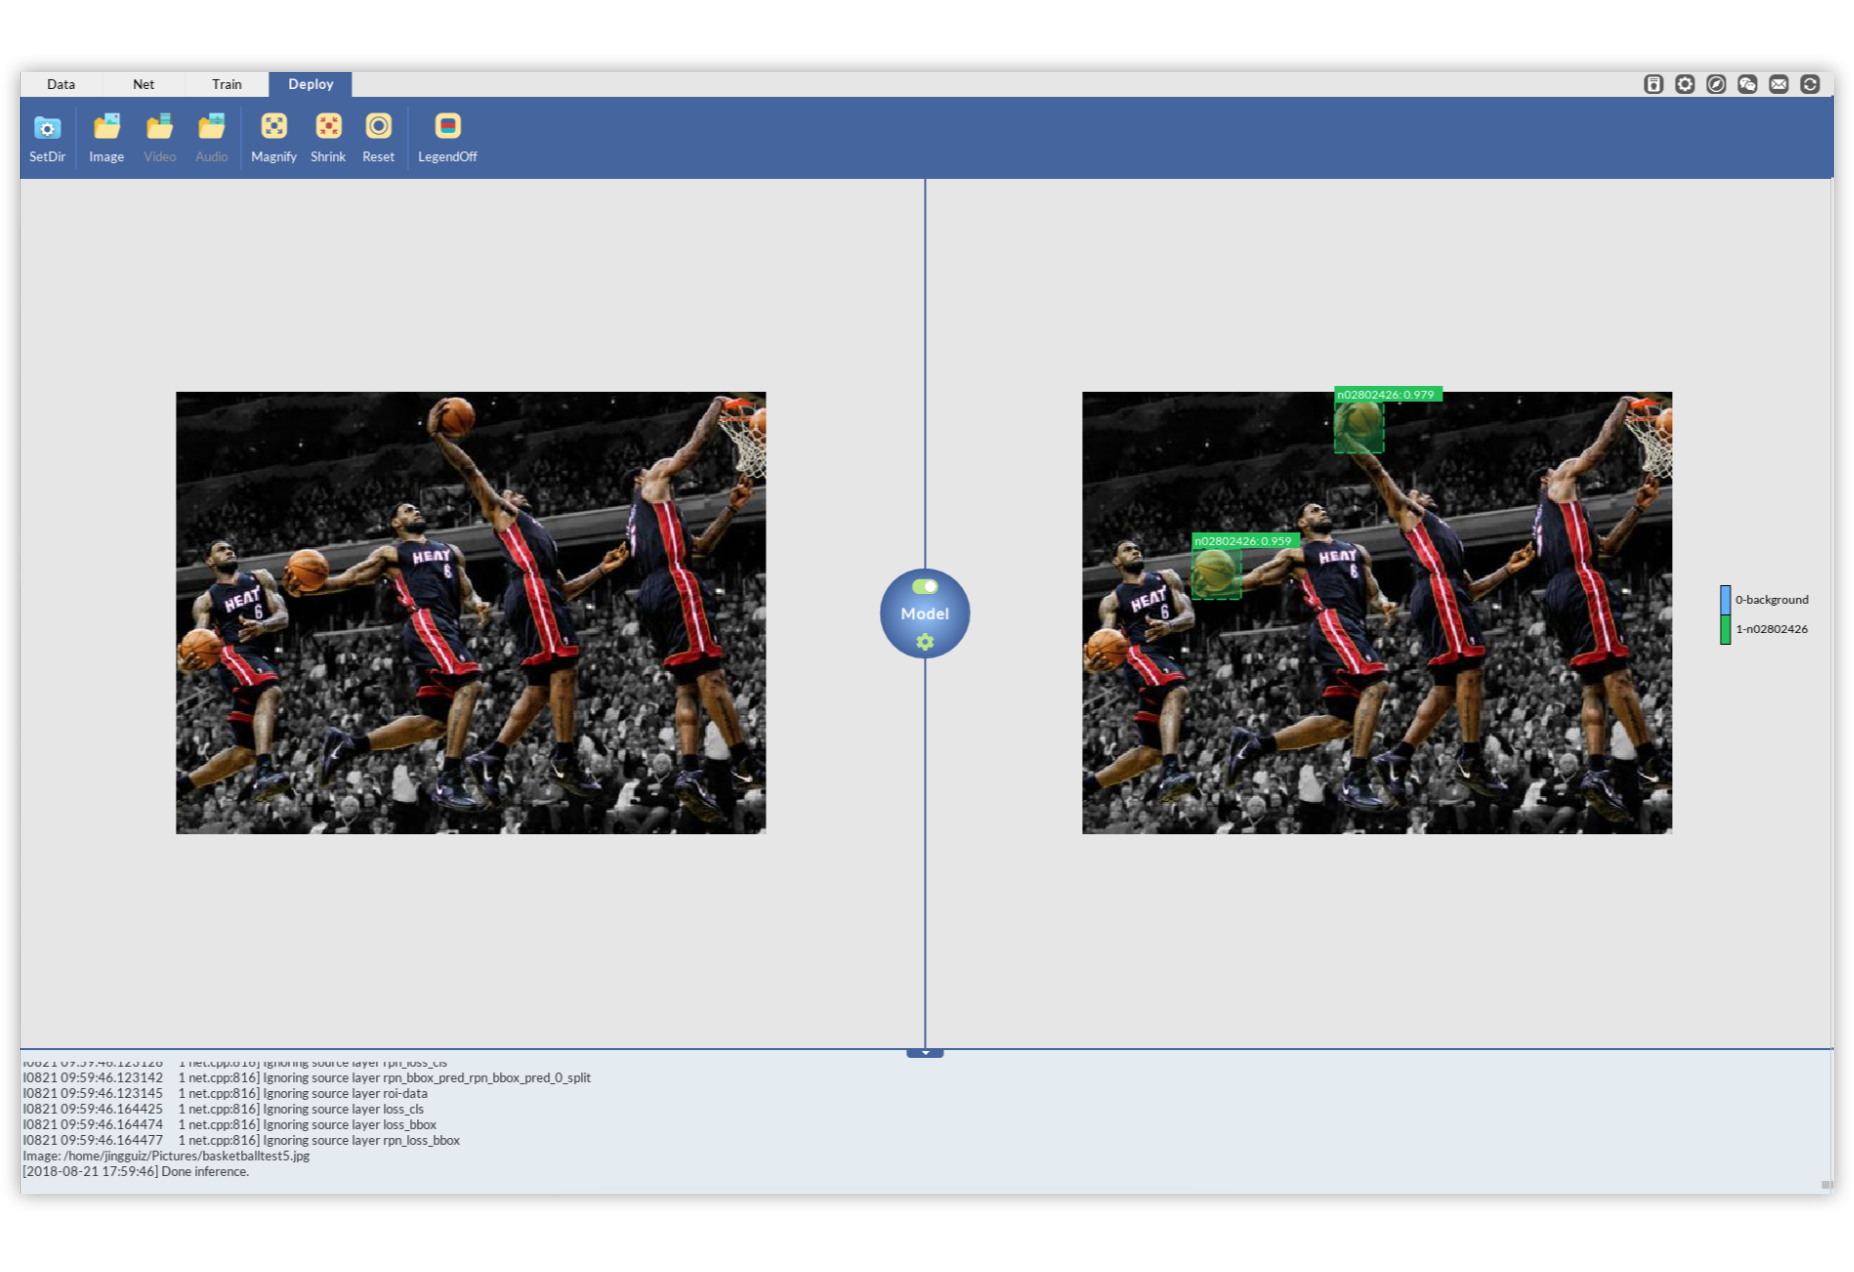Open the Net tab
This screenshot has width=1854, height=1272.
click(144, 84)
